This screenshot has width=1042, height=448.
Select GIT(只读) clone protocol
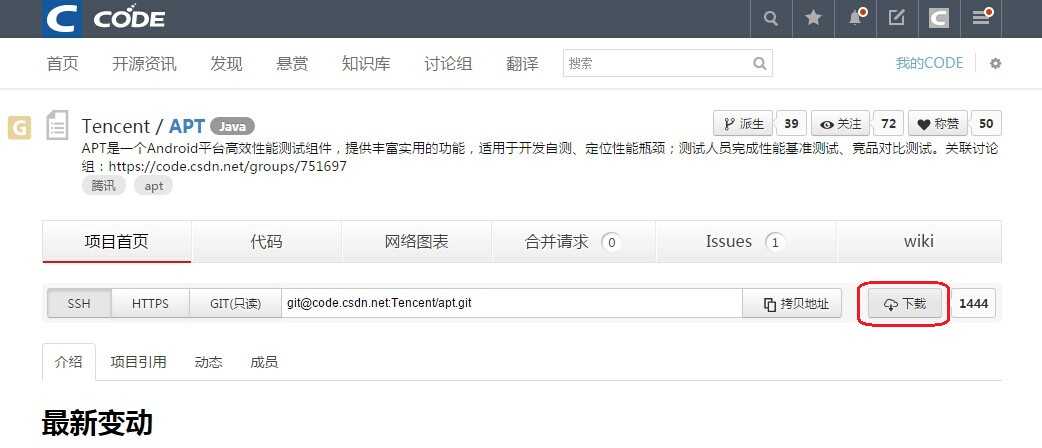(235, 304)
